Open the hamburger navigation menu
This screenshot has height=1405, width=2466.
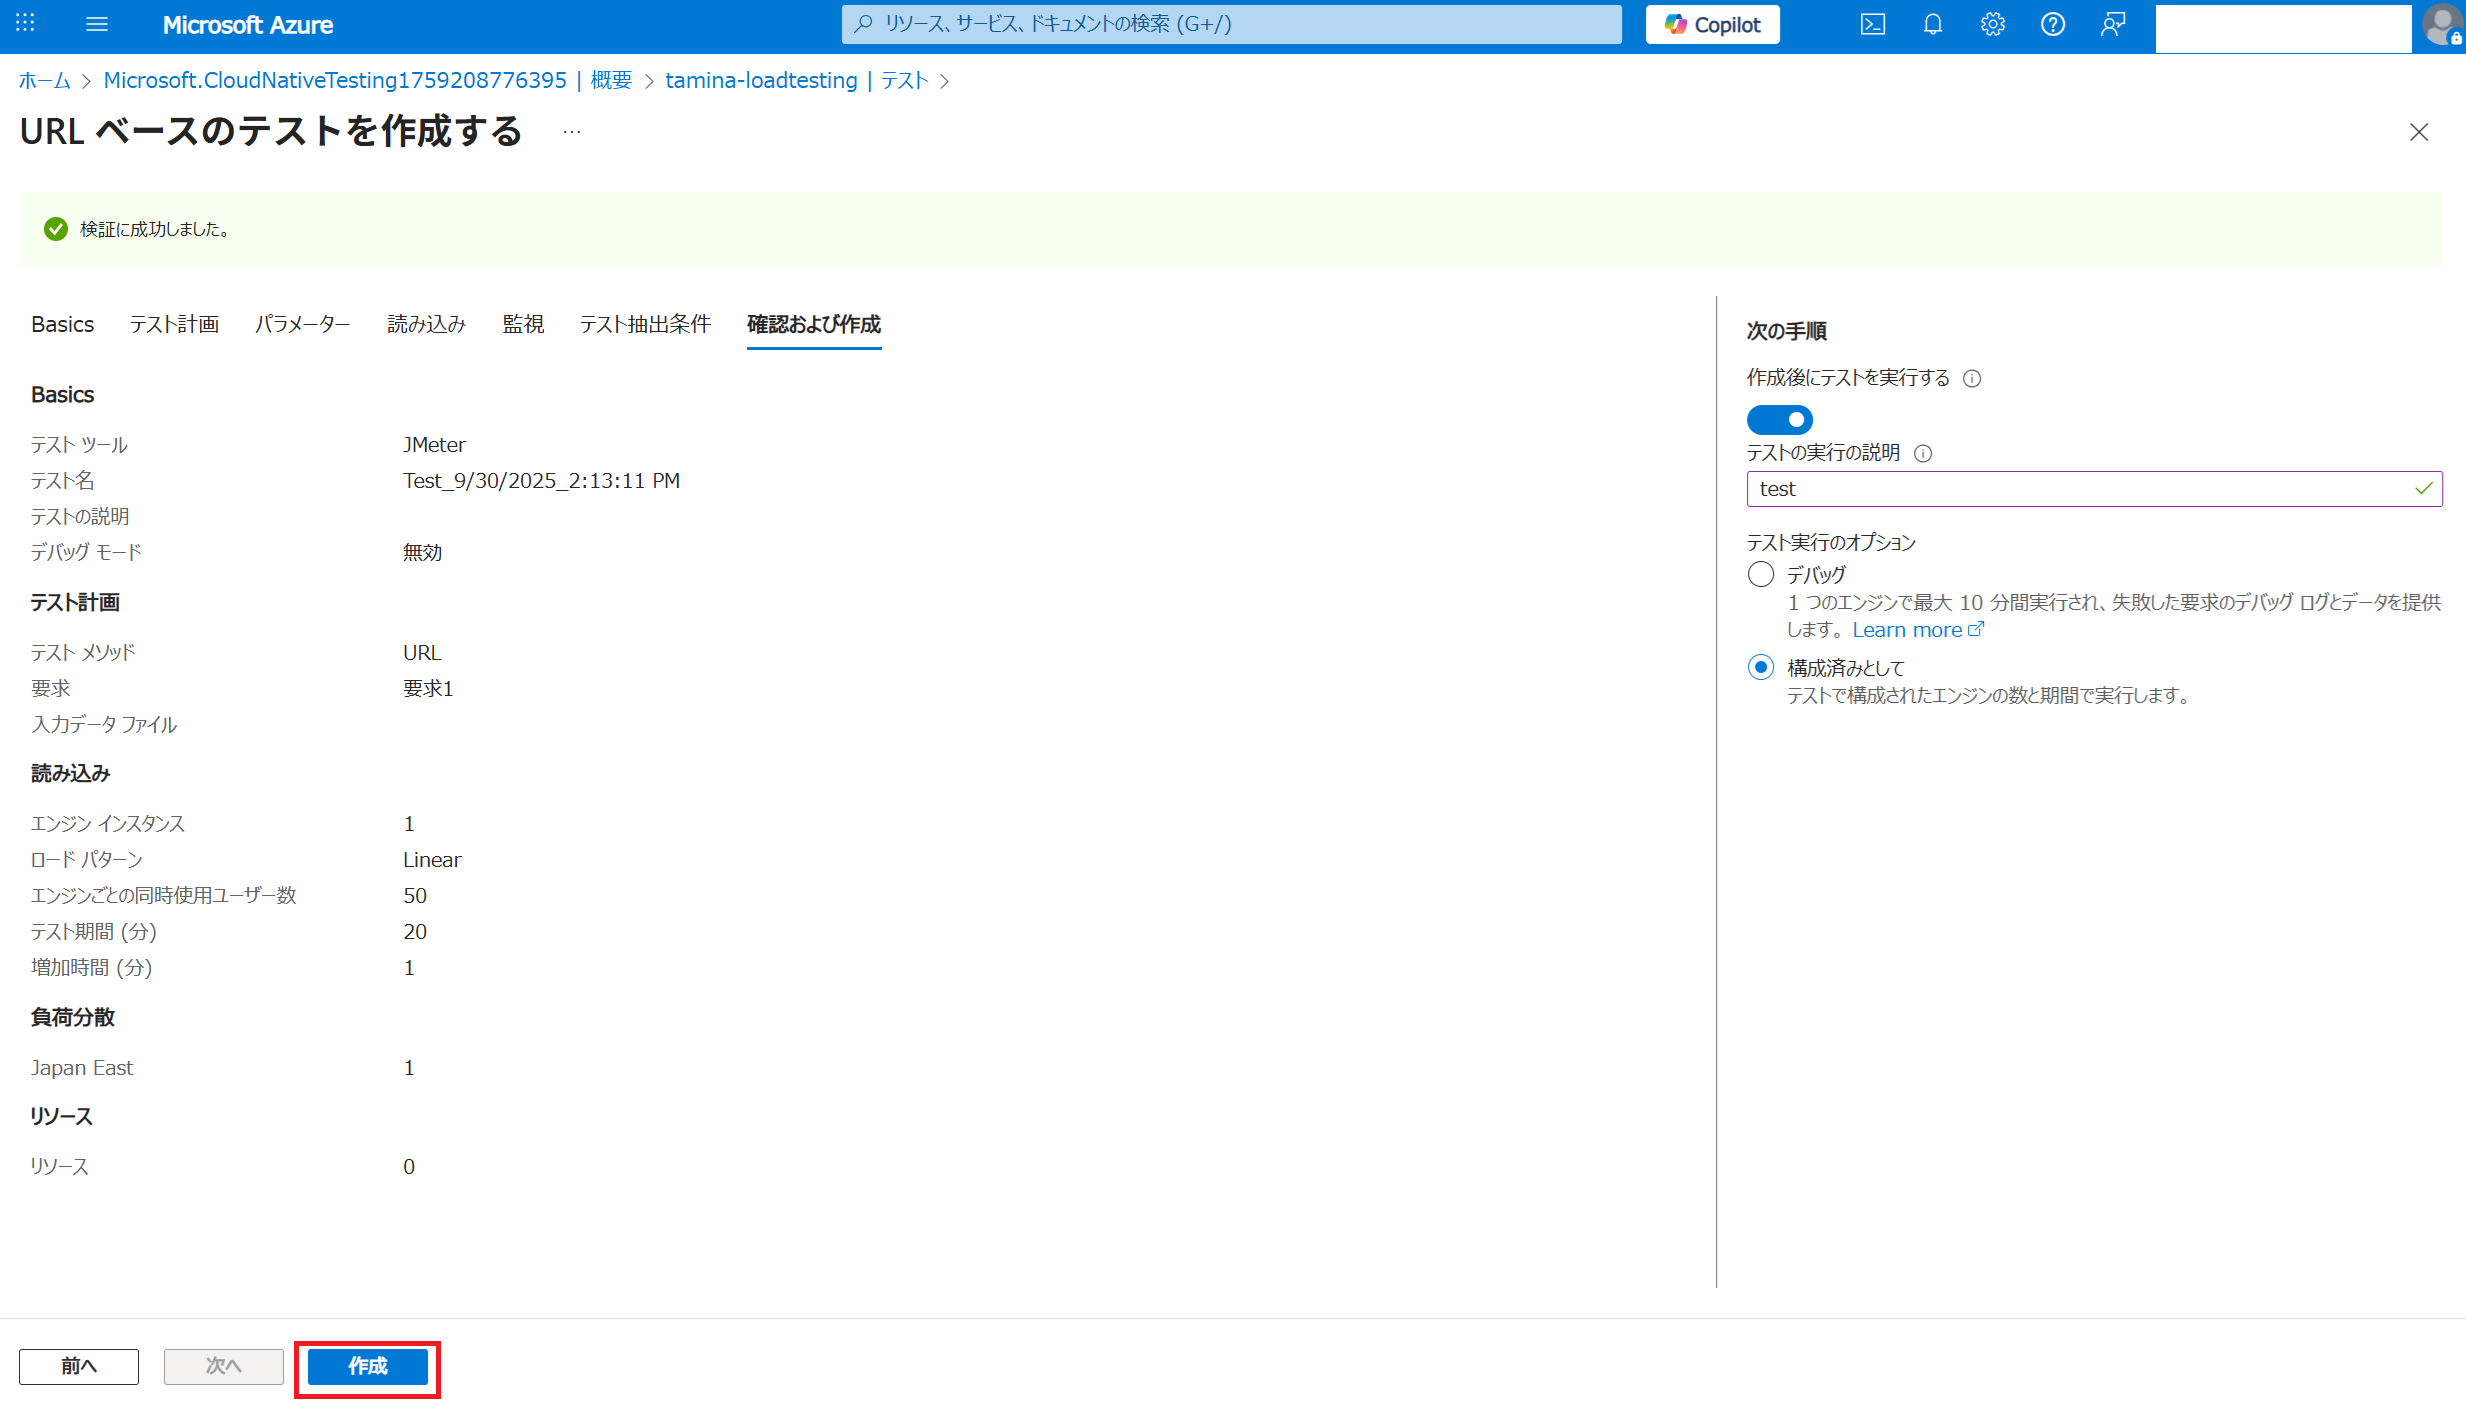click(x=97, y=24)
